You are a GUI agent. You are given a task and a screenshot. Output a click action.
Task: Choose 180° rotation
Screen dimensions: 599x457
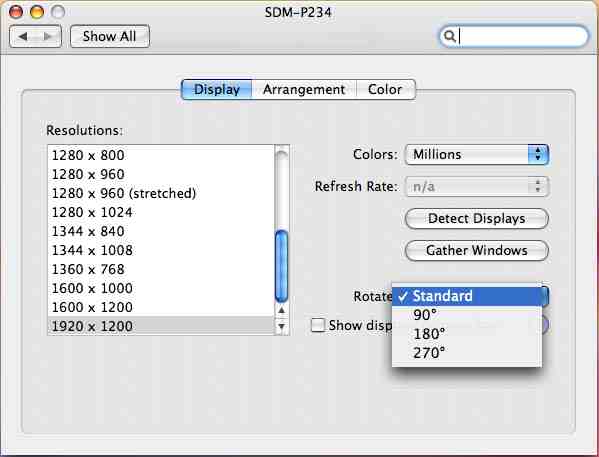click(x=467, y=334)
